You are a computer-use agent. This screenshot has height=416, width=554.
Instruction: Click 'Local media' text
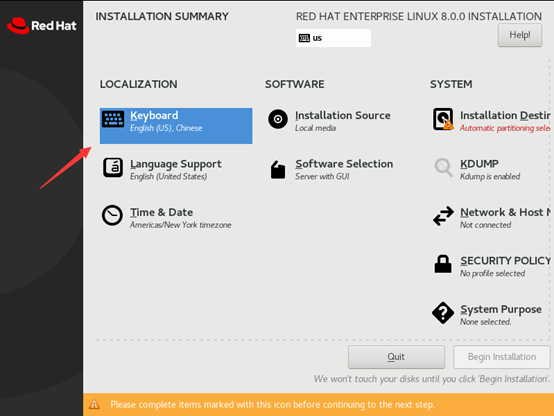point(316,128)
